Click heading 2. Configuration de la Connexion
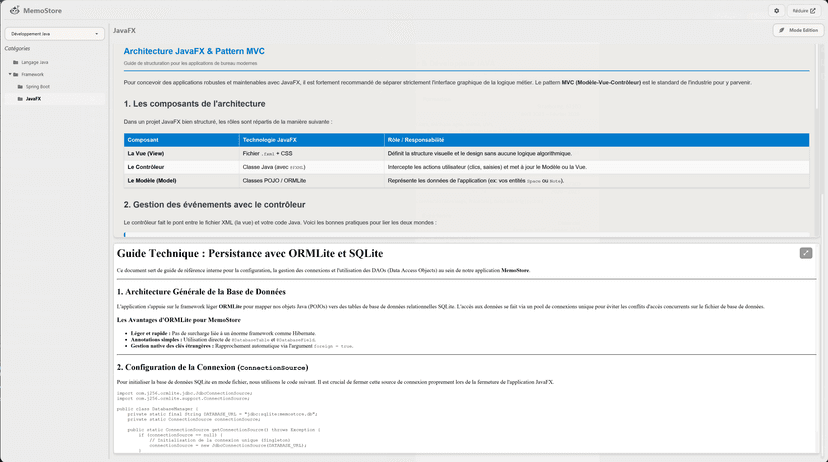Image resolution: width=828 pixels, height=462 pixels. 212,367
